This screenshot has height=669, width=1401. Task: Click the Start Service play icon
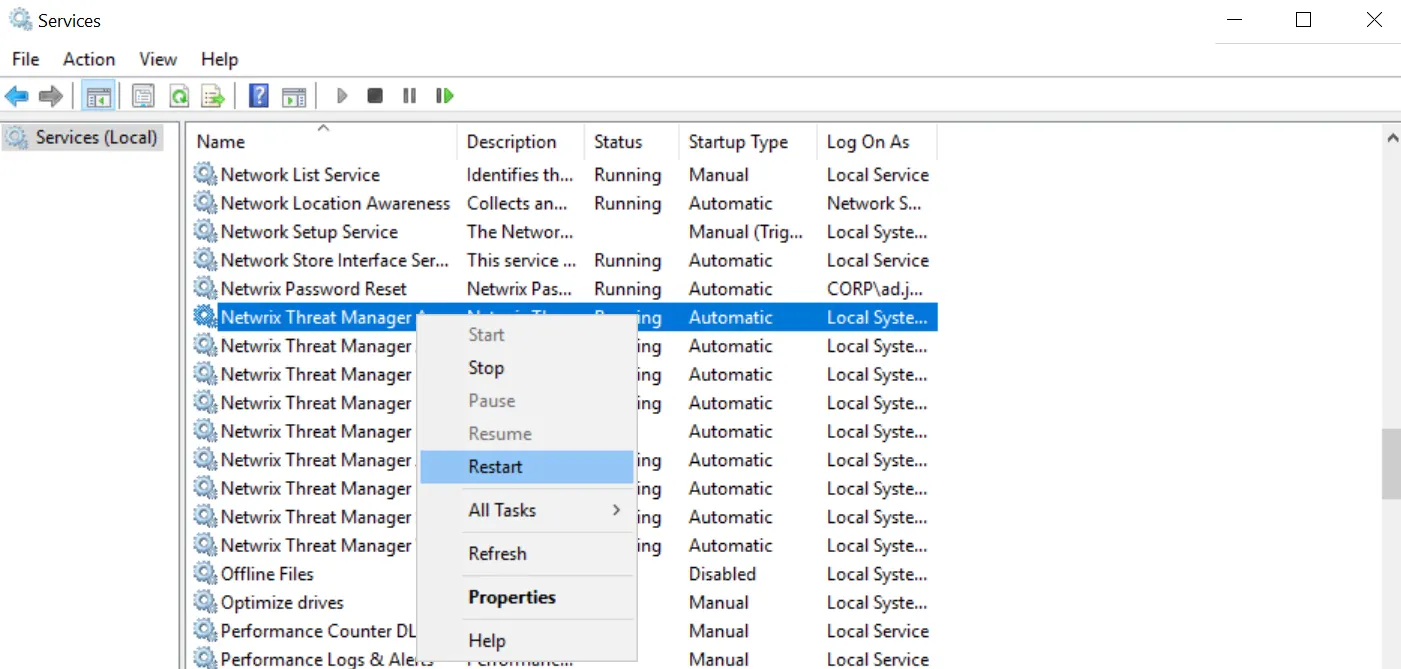342,96
